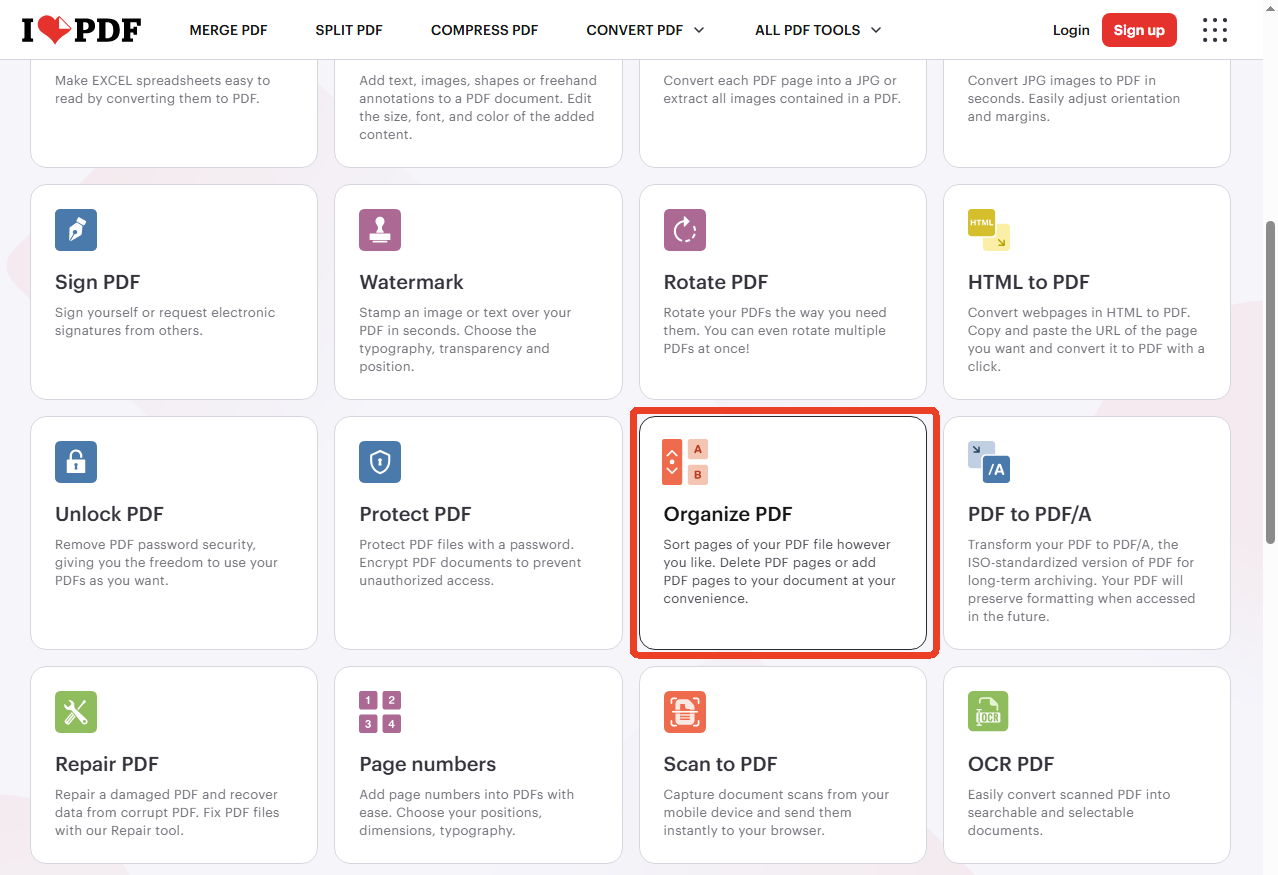Click the 'Make EXCEL spreadsheets easy' card text
This screenshot has height=875, width=1278.
[x=163, y=89]
